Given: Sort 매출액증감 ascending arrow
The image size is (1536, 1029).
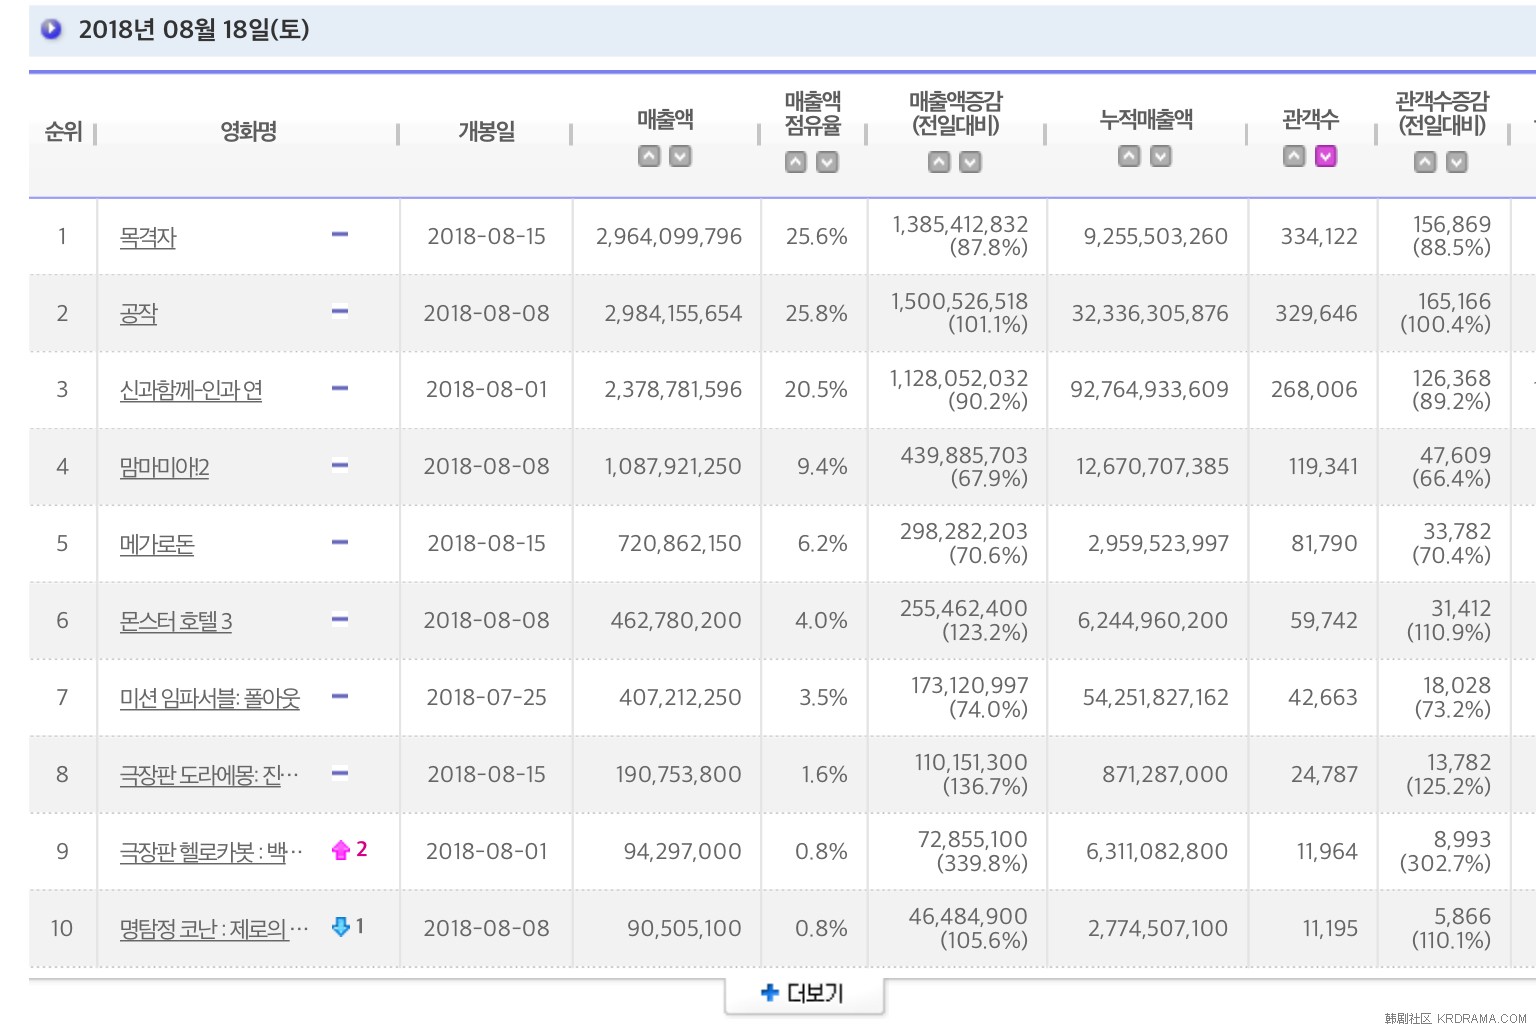Looking at the screenshot, I should pos(939,162).
